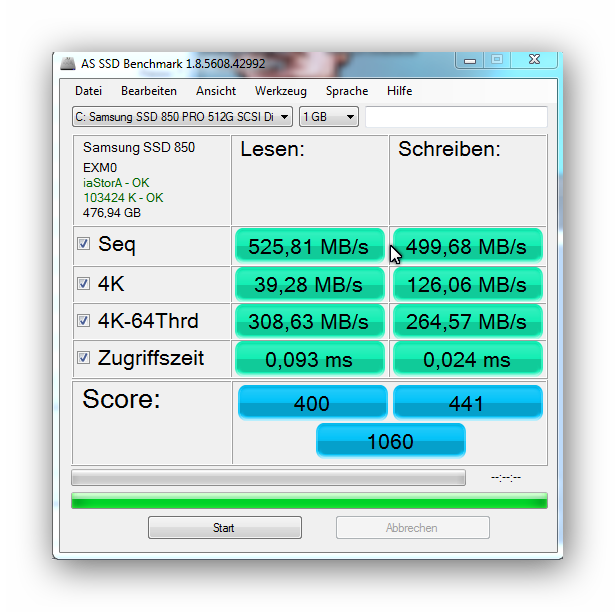Toggle the 4K-64Thrd test checkbox
The height and width of the screenshot is (612, 615).
coord(83,321)
